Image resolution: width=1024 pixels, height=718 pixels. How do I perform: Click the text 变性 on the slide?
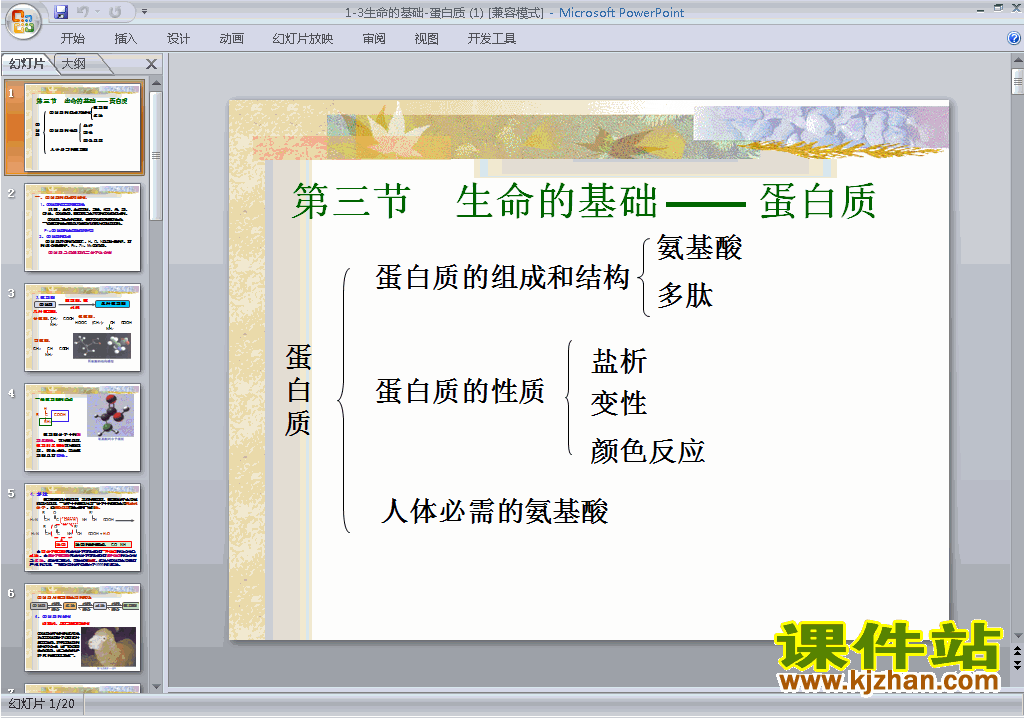(619, 403)
